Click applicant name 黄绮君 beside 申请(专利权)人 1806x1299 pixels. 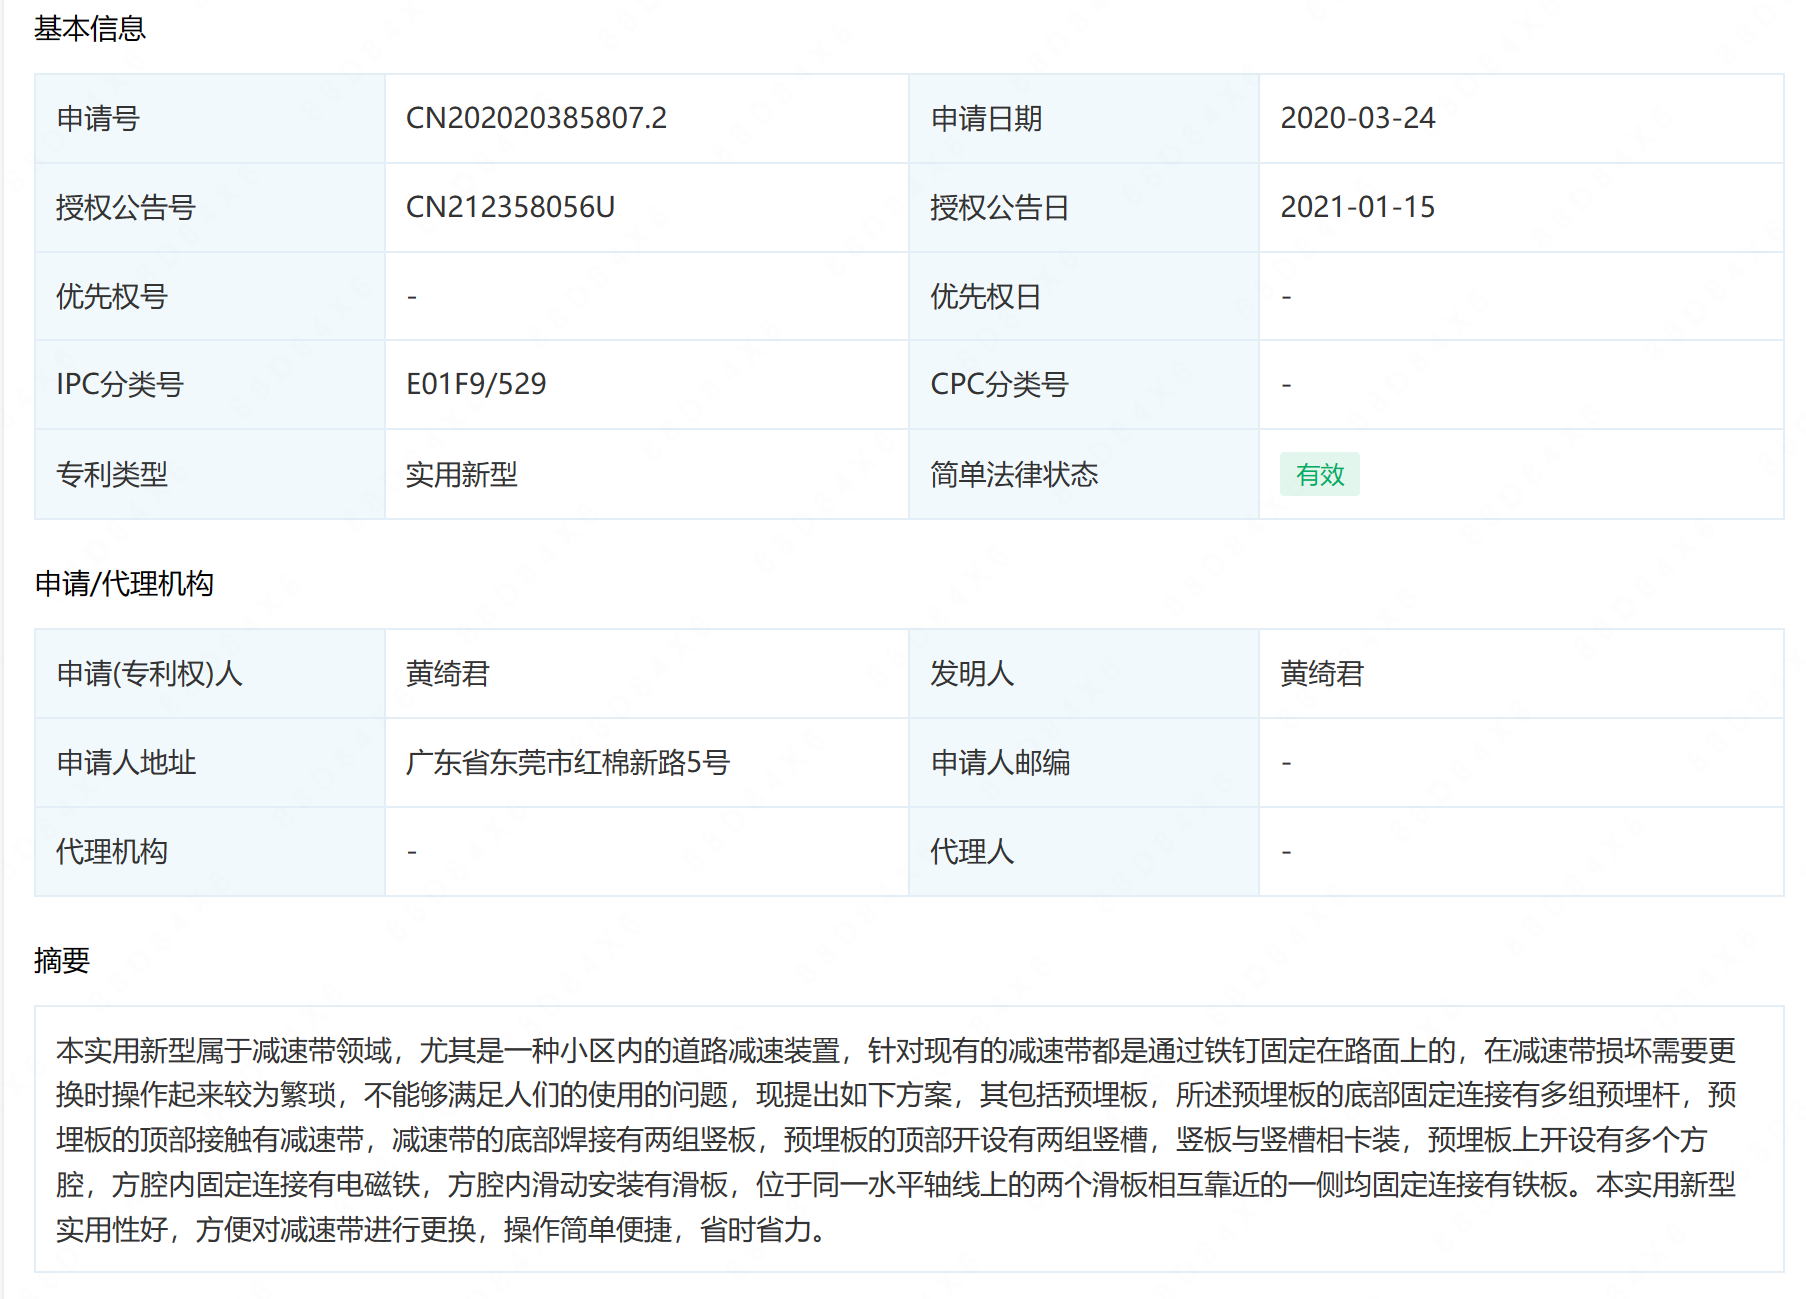pos(448,673)
